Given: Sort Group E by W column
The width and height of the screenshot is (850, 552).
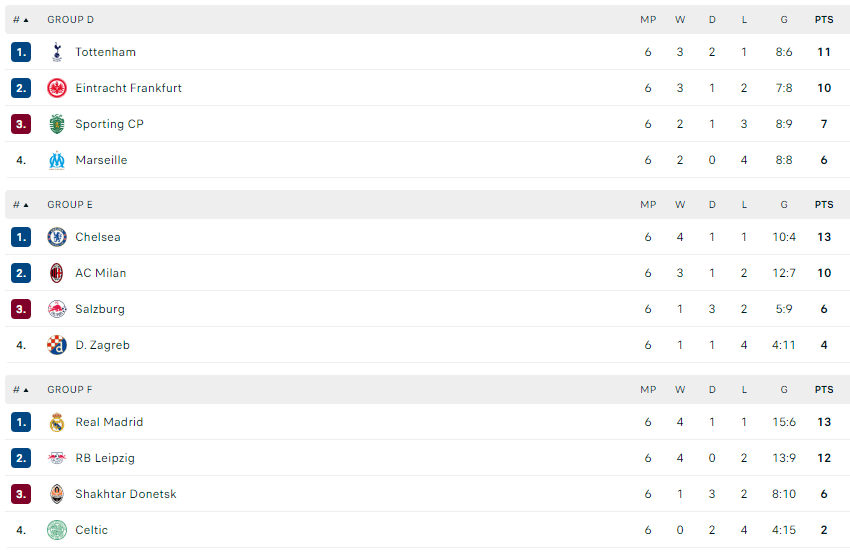Looking at the screenshot, I should click(680, 205).
